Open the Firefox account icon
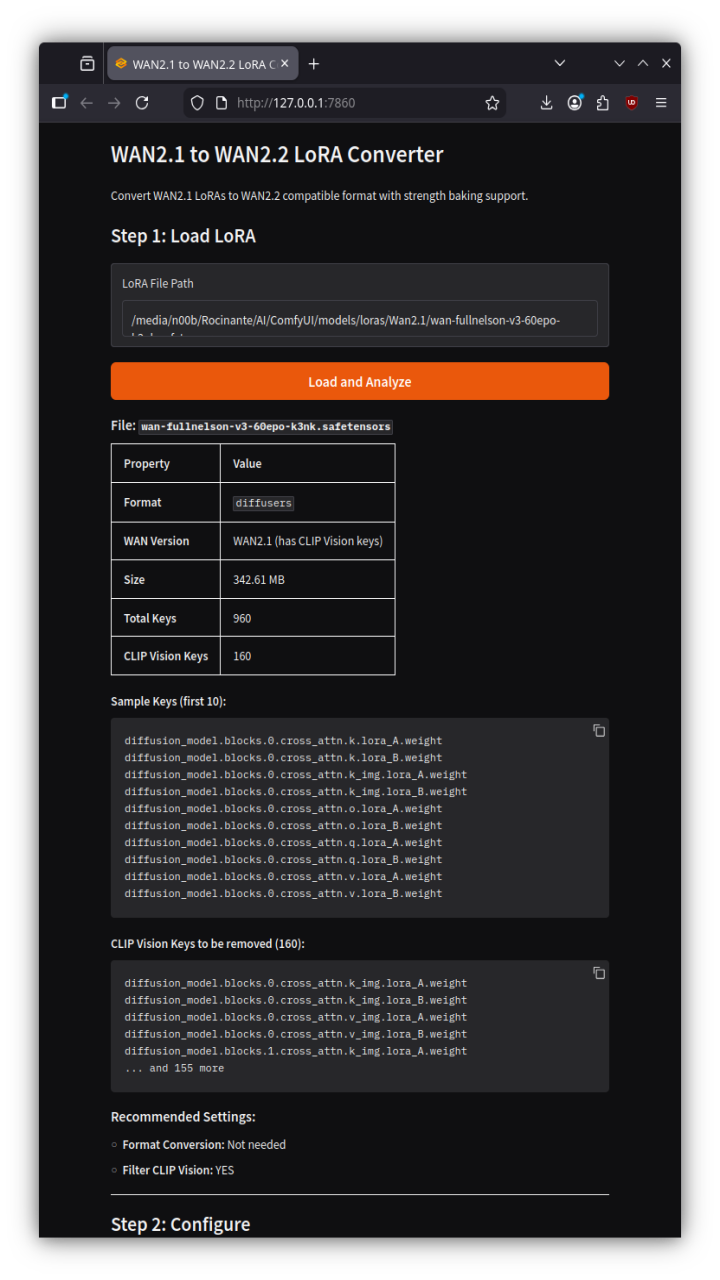 click(575, 102)
